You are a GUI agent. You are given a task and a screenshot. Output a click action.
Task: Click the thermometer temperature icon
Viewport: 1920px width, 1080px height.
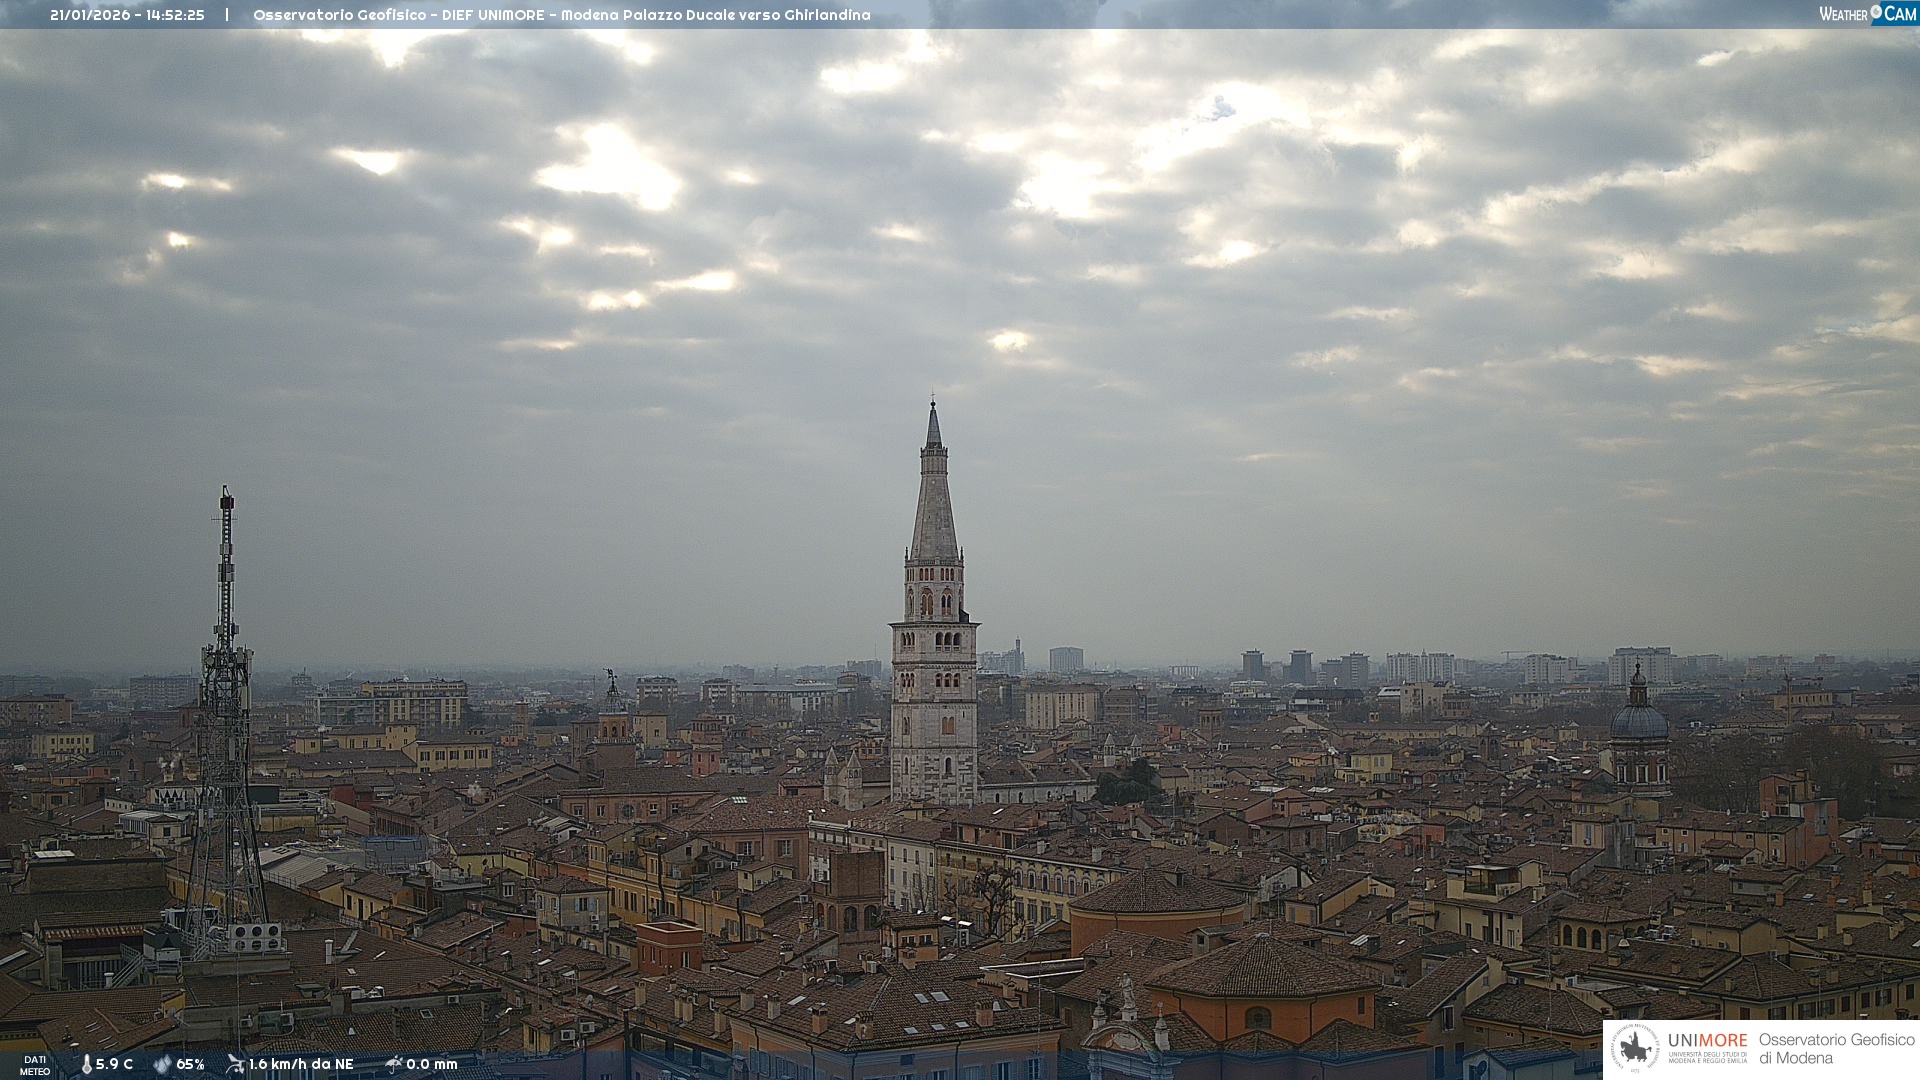[x=87, y=1064]
